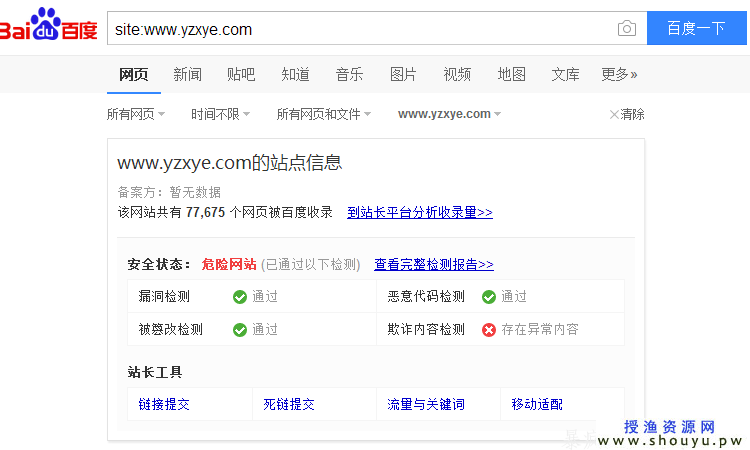Screen dimensions: 750x450
Task: Click the Baidu logo
Action: [48, 24]
